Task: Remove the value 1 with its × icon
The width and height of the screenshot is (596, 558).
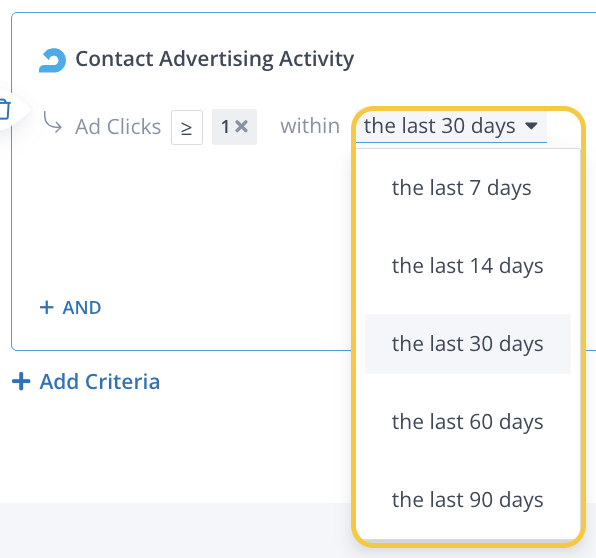Action: coord(241,126)
